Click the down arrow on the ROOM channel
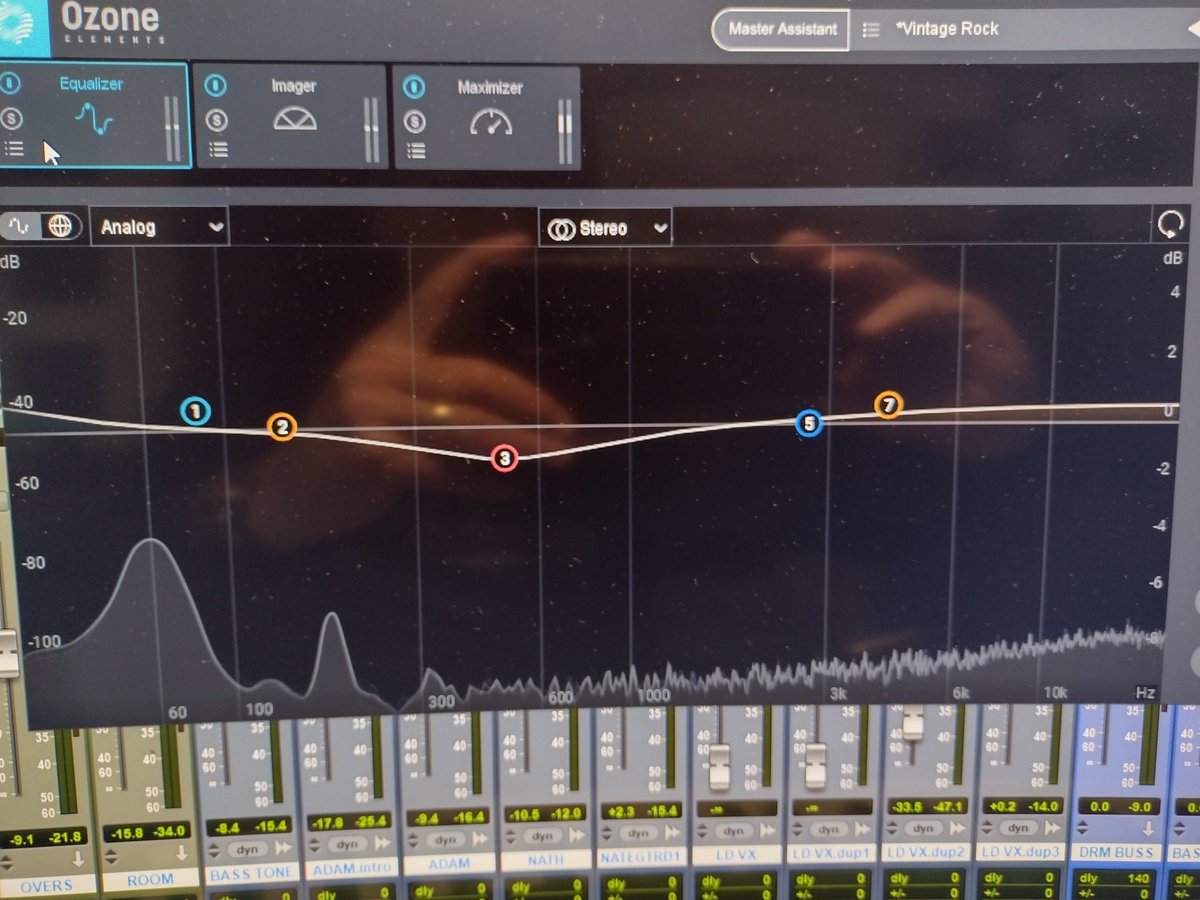The image size is (1200, 900). (x=181, y=853)
